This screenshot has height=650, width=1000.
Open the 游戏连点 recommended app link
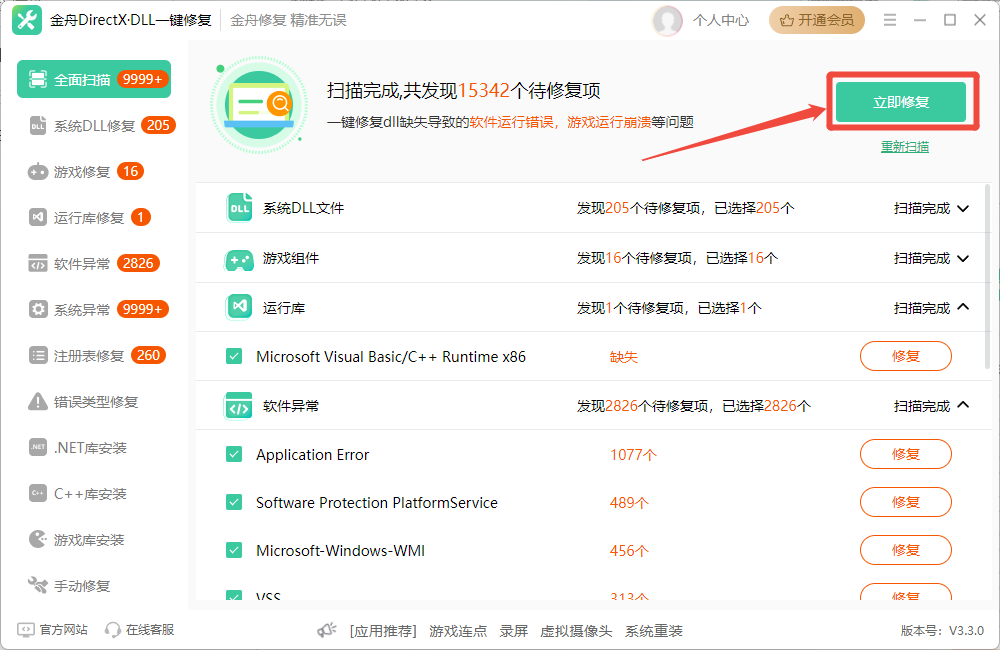tap(458, 631)
